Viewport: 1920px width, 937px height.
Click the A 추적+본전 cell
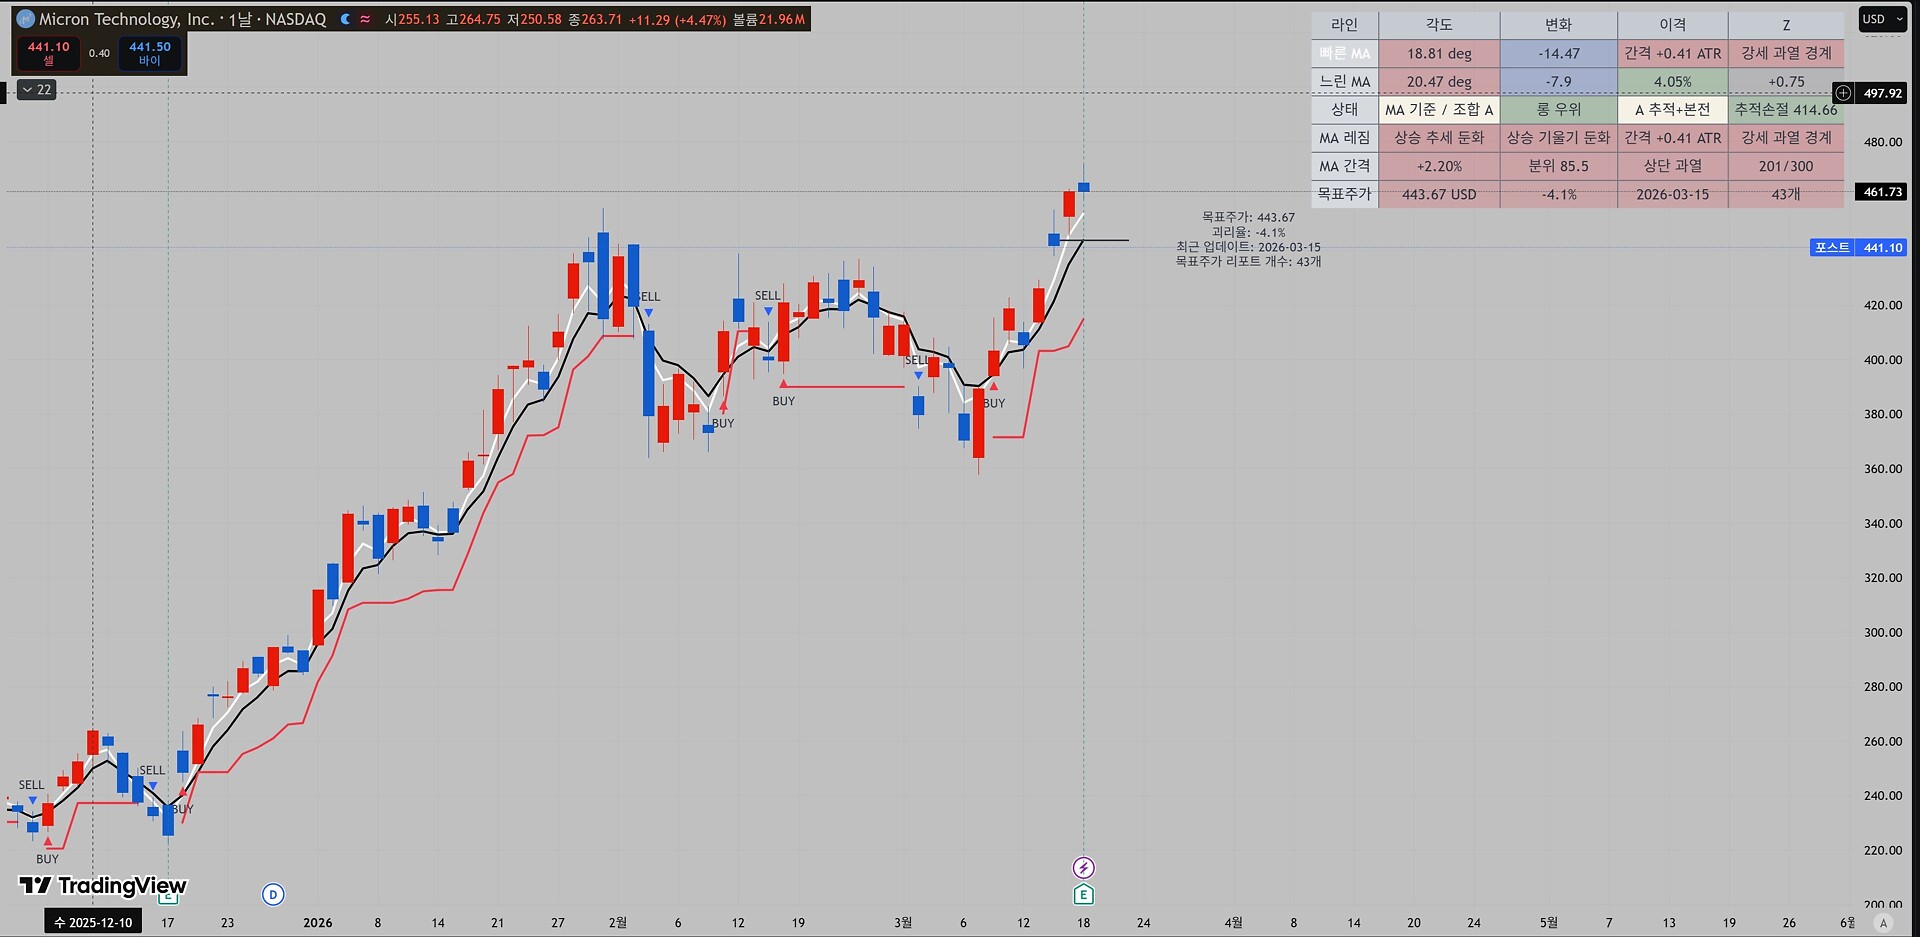pos(1673,109)
